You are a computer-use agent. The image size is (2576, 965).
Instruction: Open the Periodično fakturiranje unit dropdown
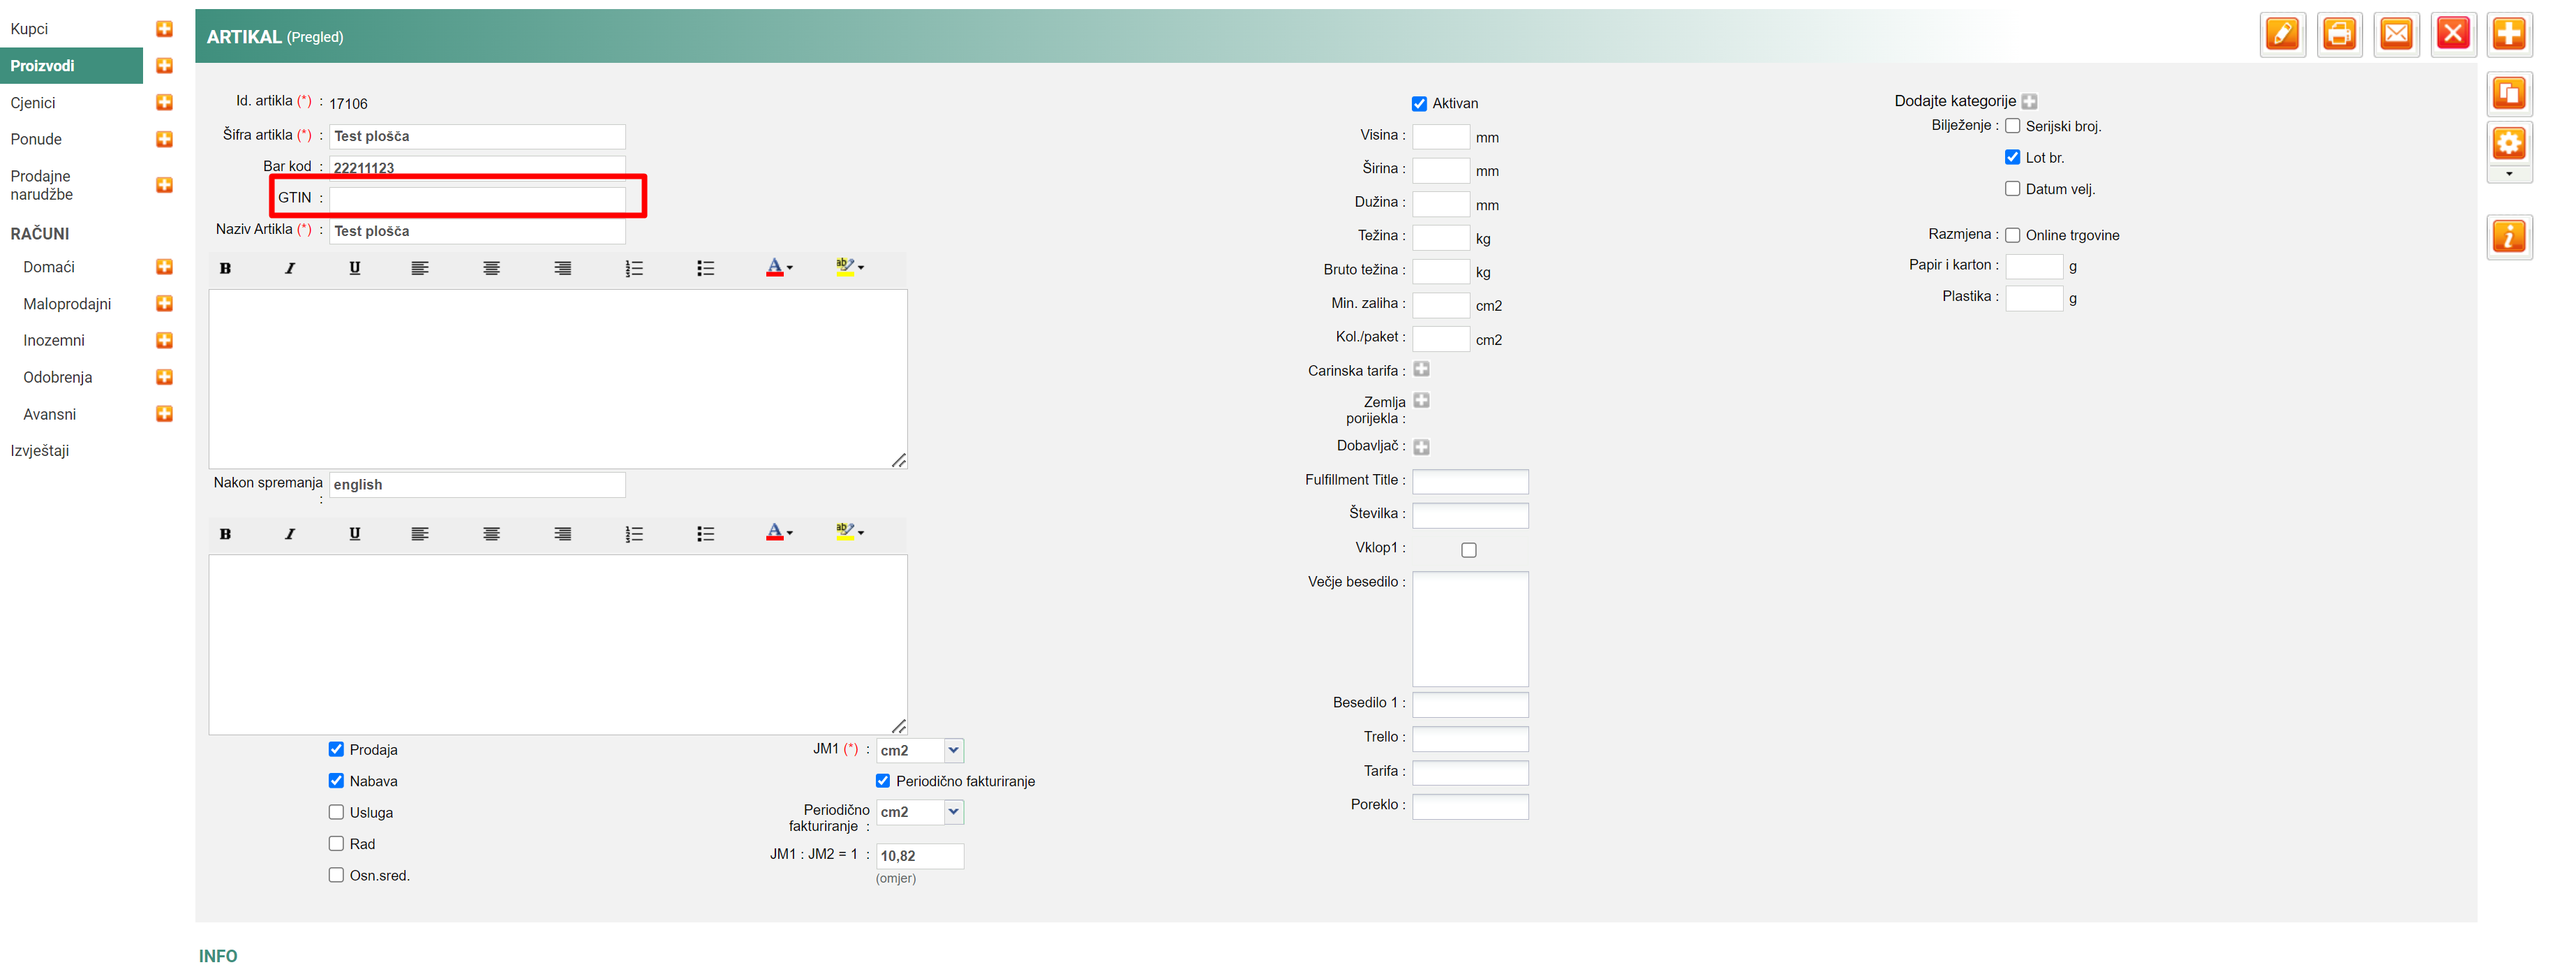(953, 812)
